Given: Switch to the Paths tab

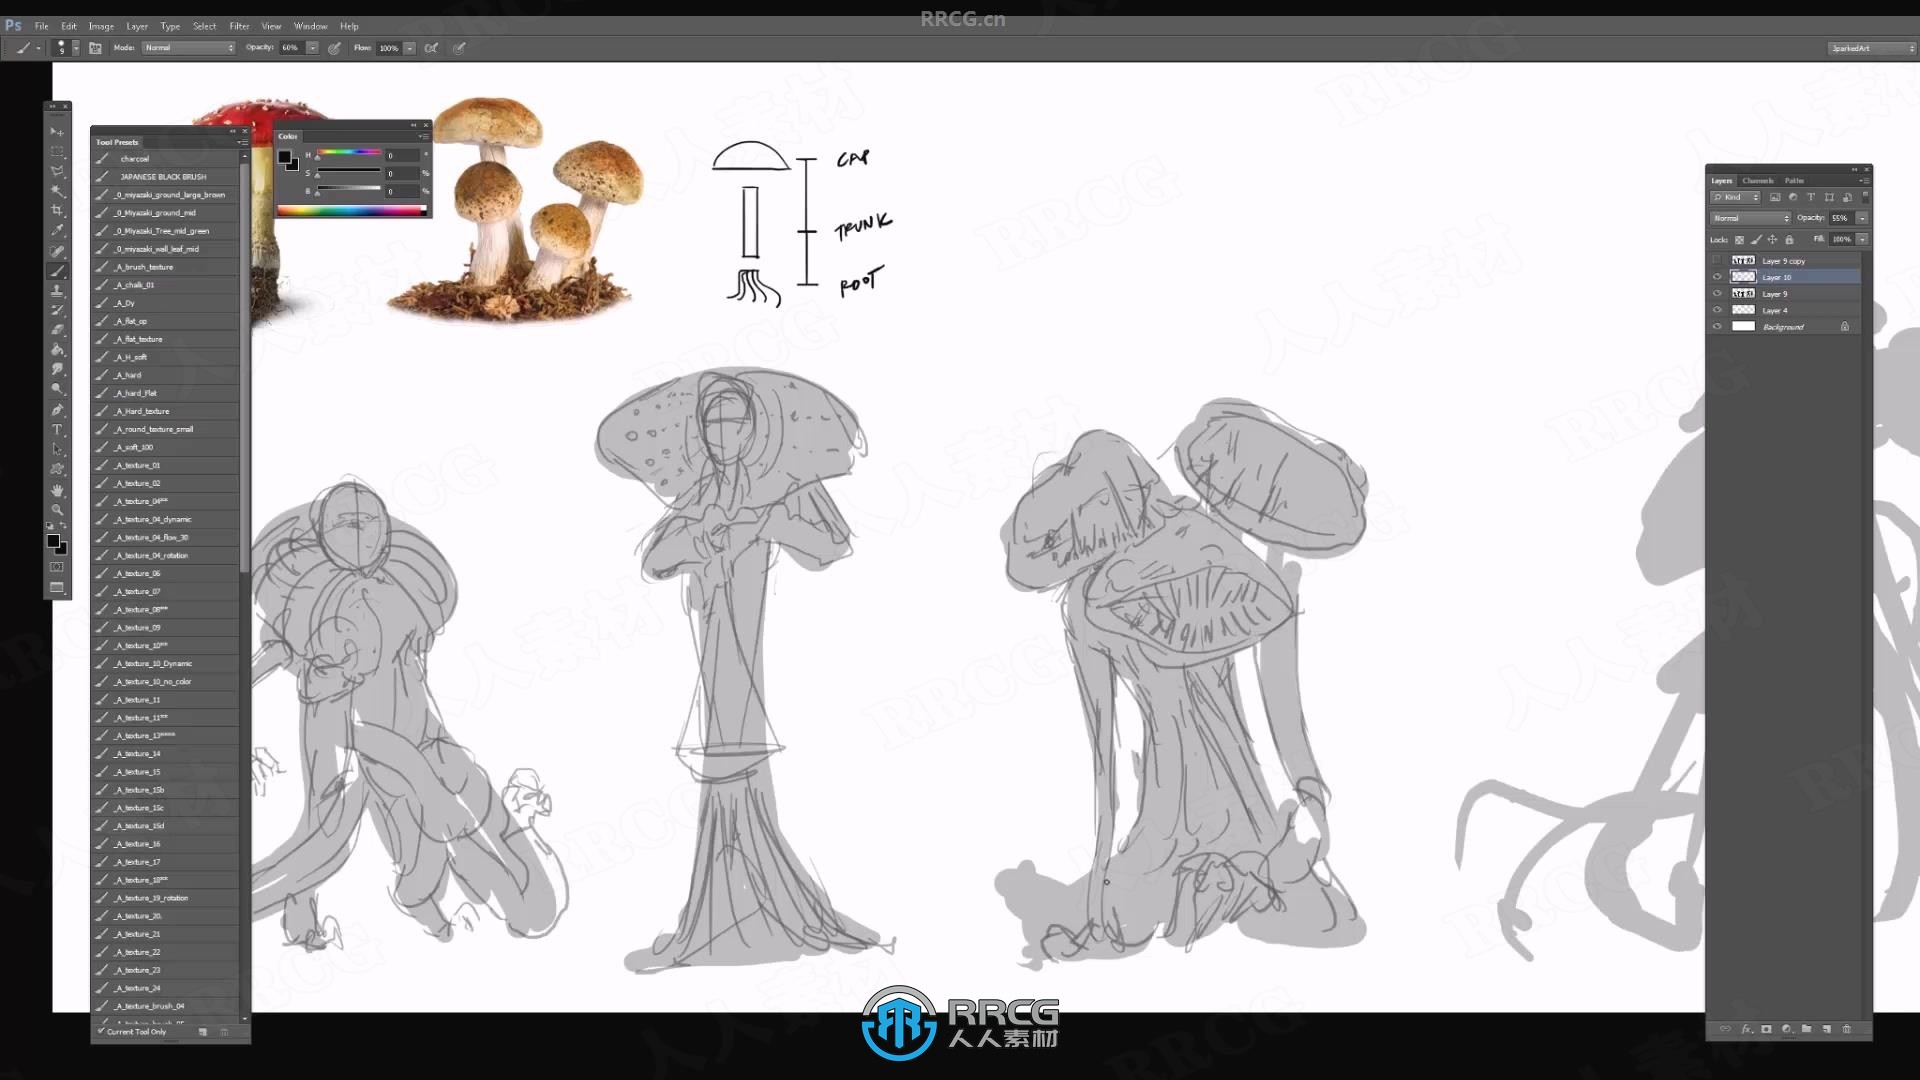Looking at the screenshot, I should [x=1795, y=181].
